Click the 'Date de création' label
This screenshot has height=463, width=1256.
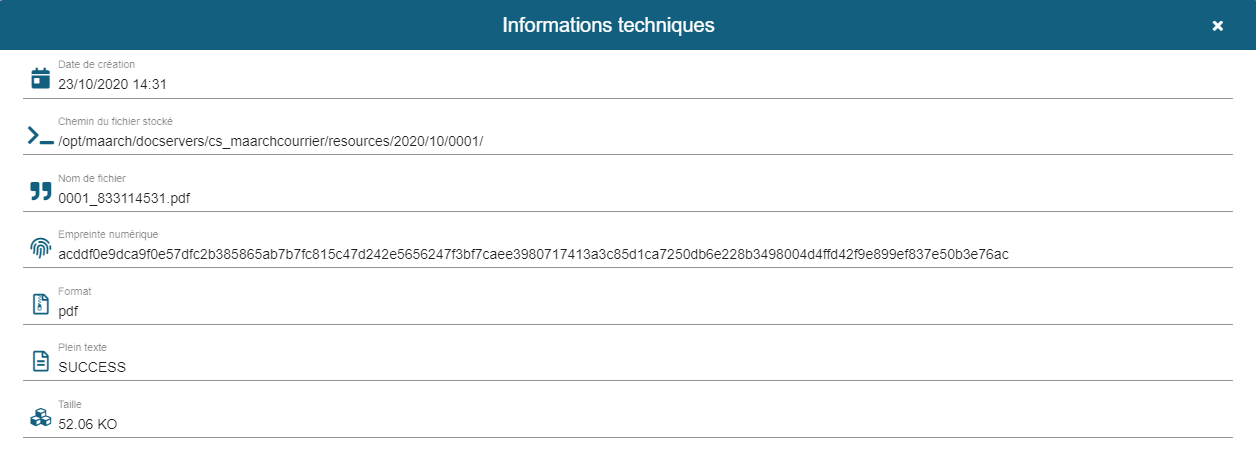96,64
